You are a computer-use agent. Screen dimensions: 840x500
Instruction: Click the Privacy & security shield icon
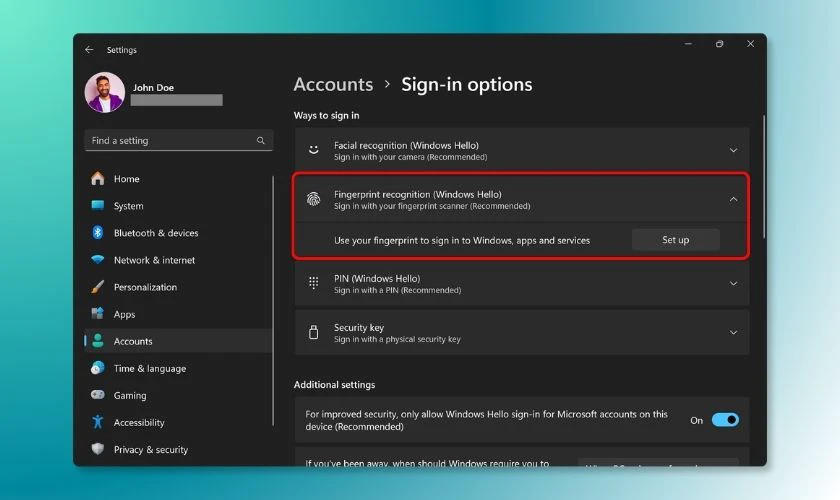[x=98, y=449]
